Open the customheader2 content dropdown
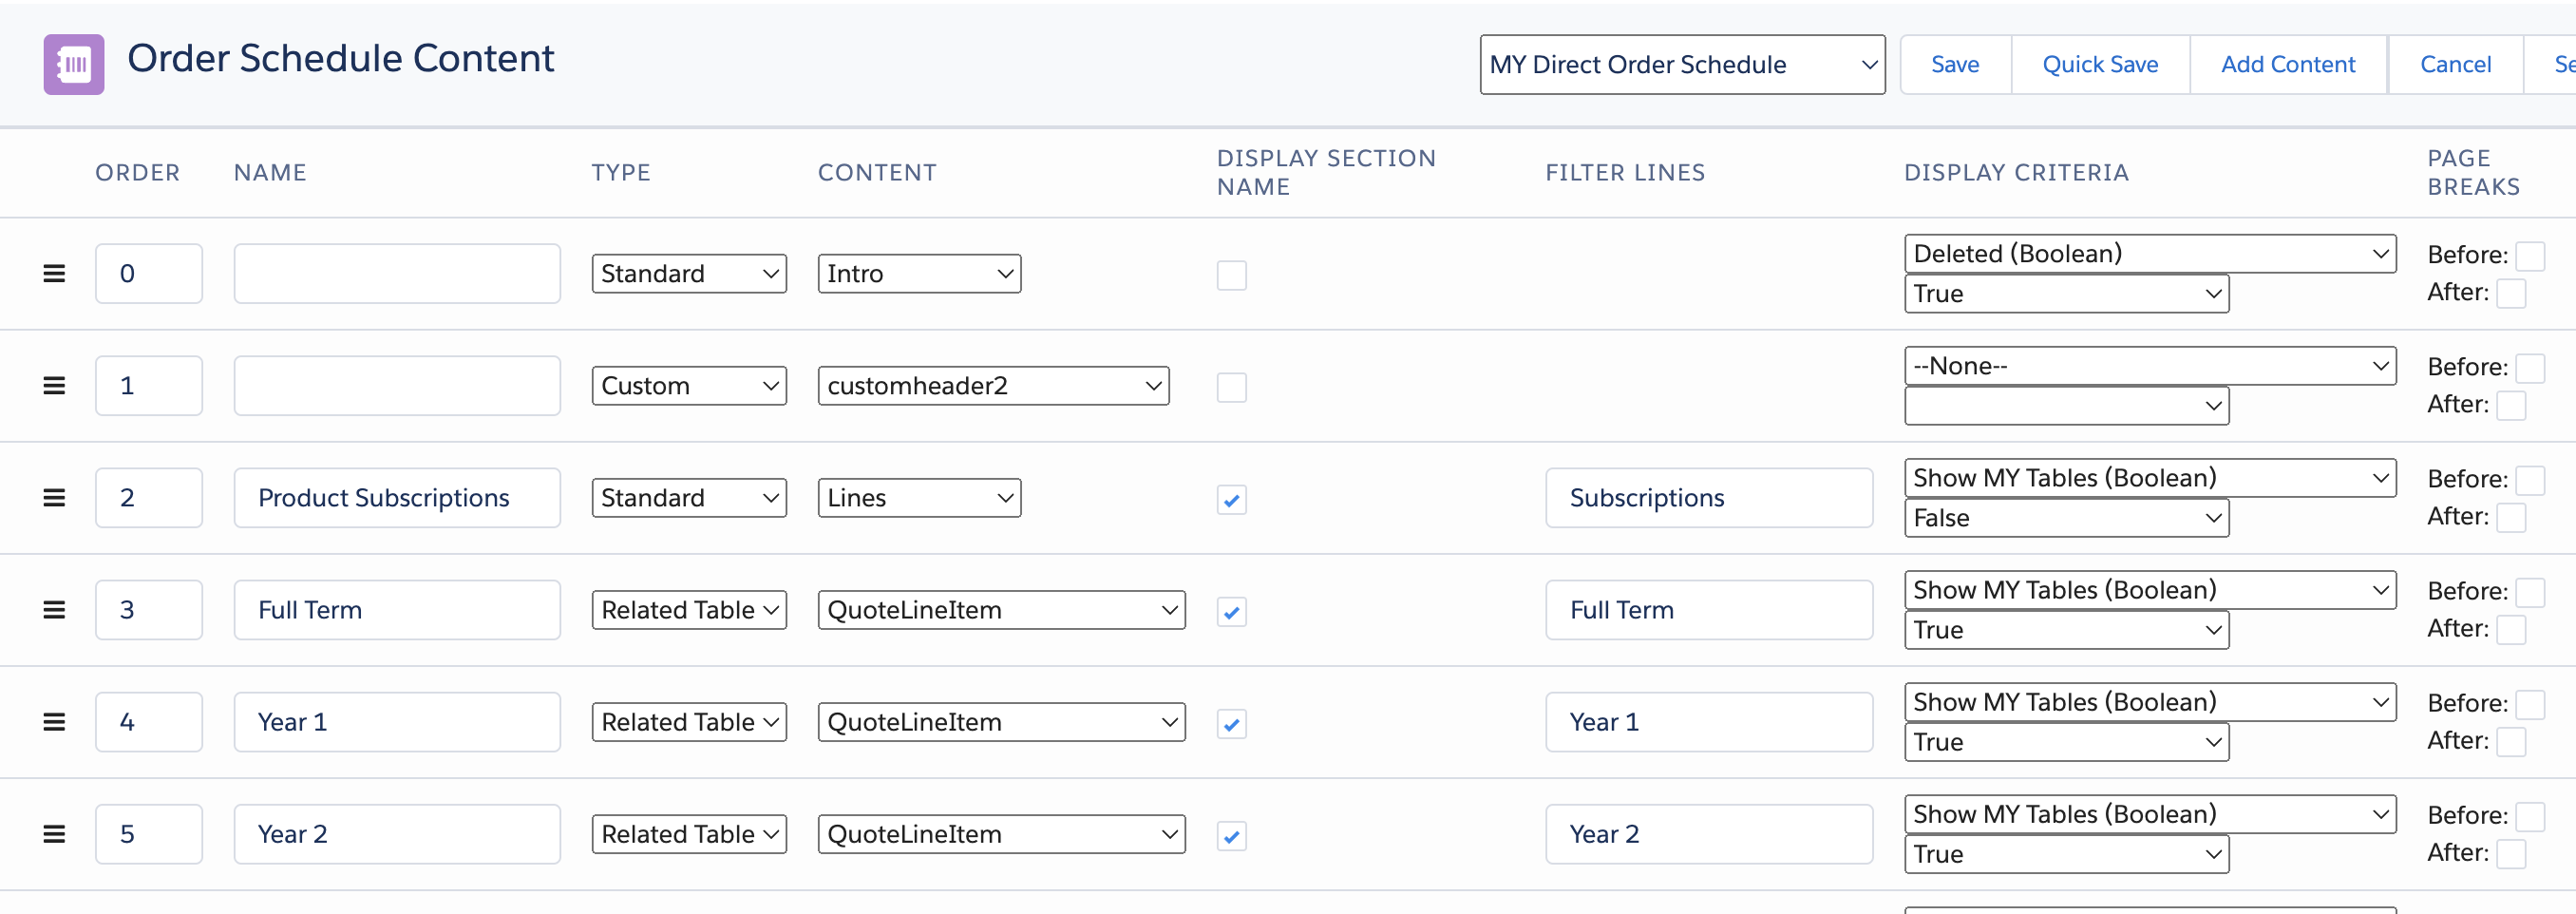 992,386
